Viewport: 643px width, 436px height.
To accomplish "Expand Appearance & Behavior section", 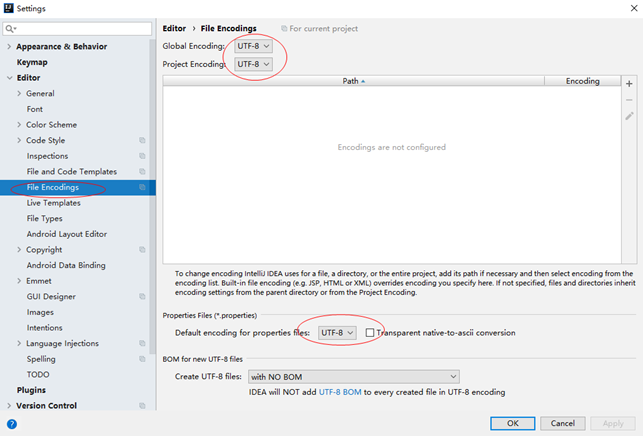I will tap(9, 46).
